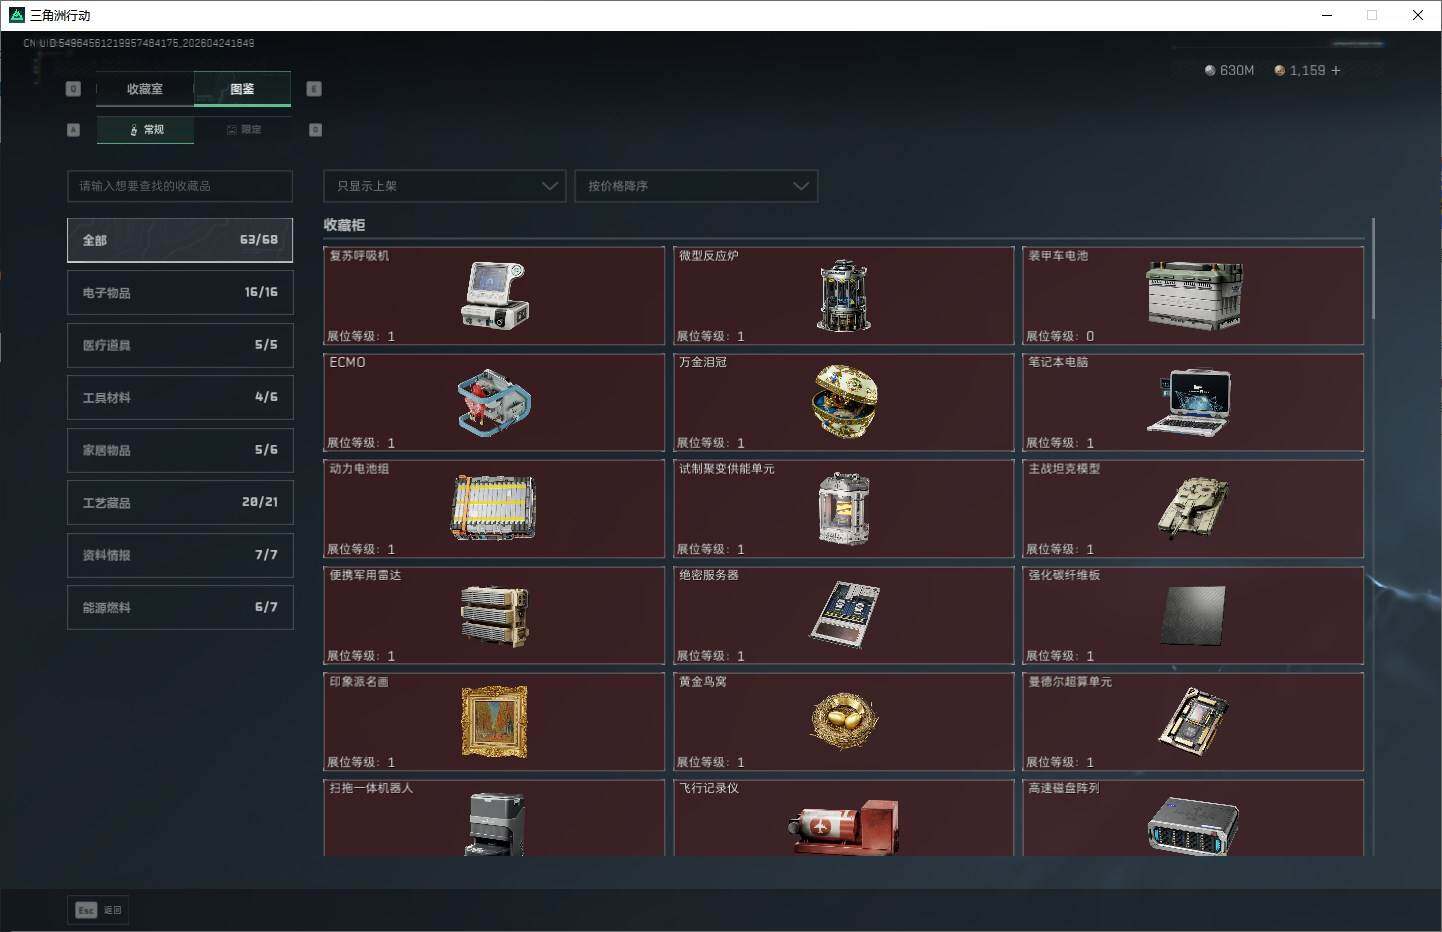The height and width of the screenshot is (932, 1442).
Task: Select the 微型反应炉 reactor icon
Action: (844, 296)
